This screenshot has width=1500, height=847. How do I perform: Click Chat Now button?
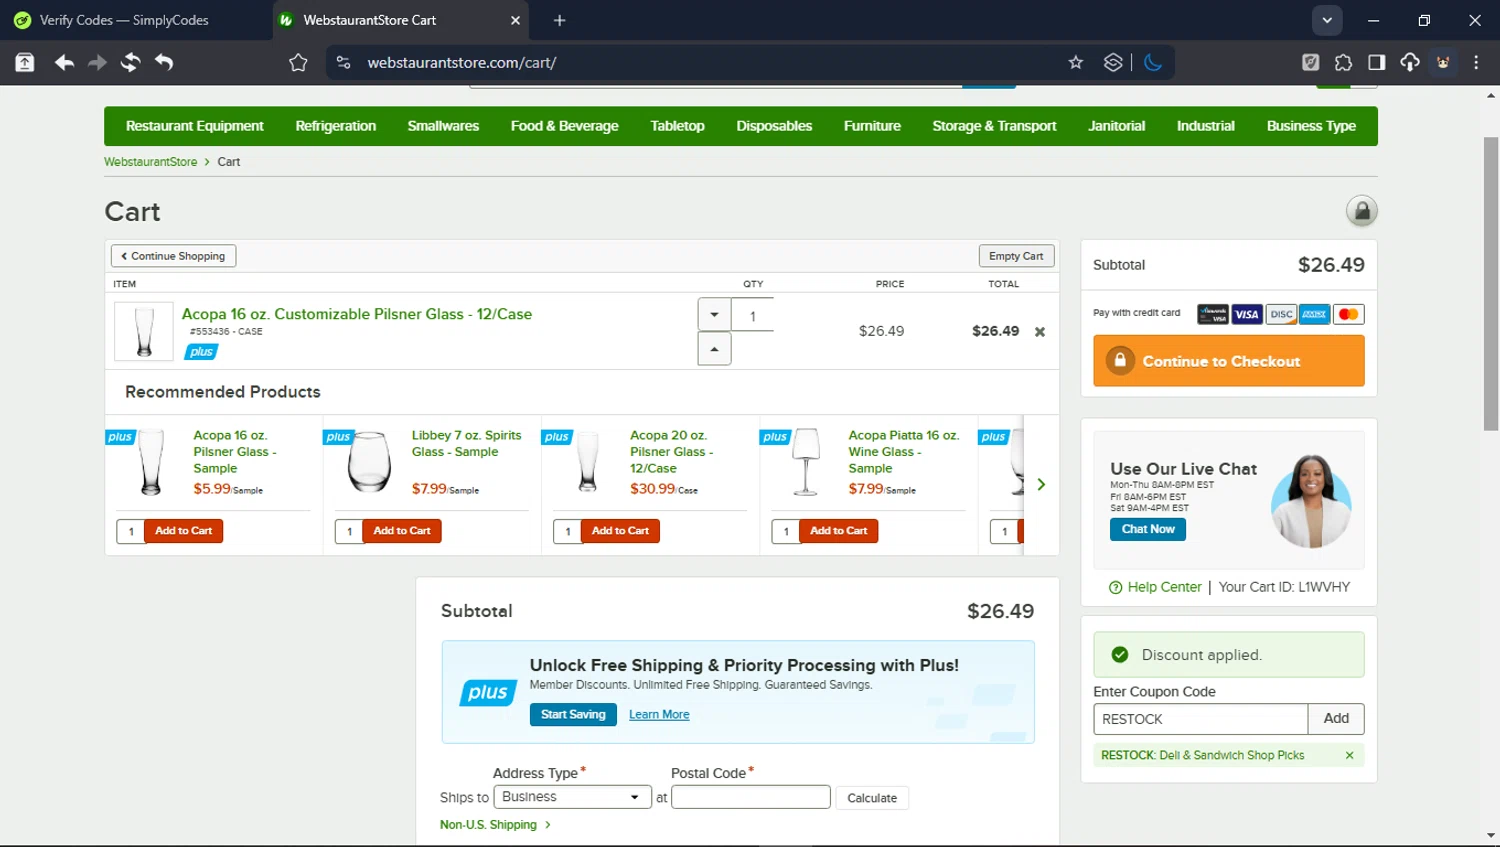pyautogui.click(x=1148, y=529)
